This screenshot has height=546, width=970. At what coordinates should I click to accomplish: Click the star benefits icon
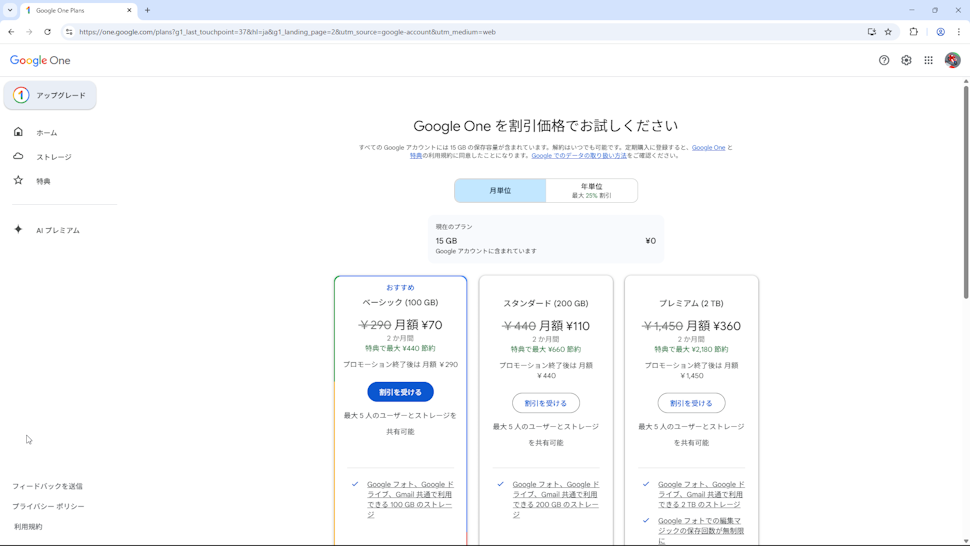(x=19, y=180)
